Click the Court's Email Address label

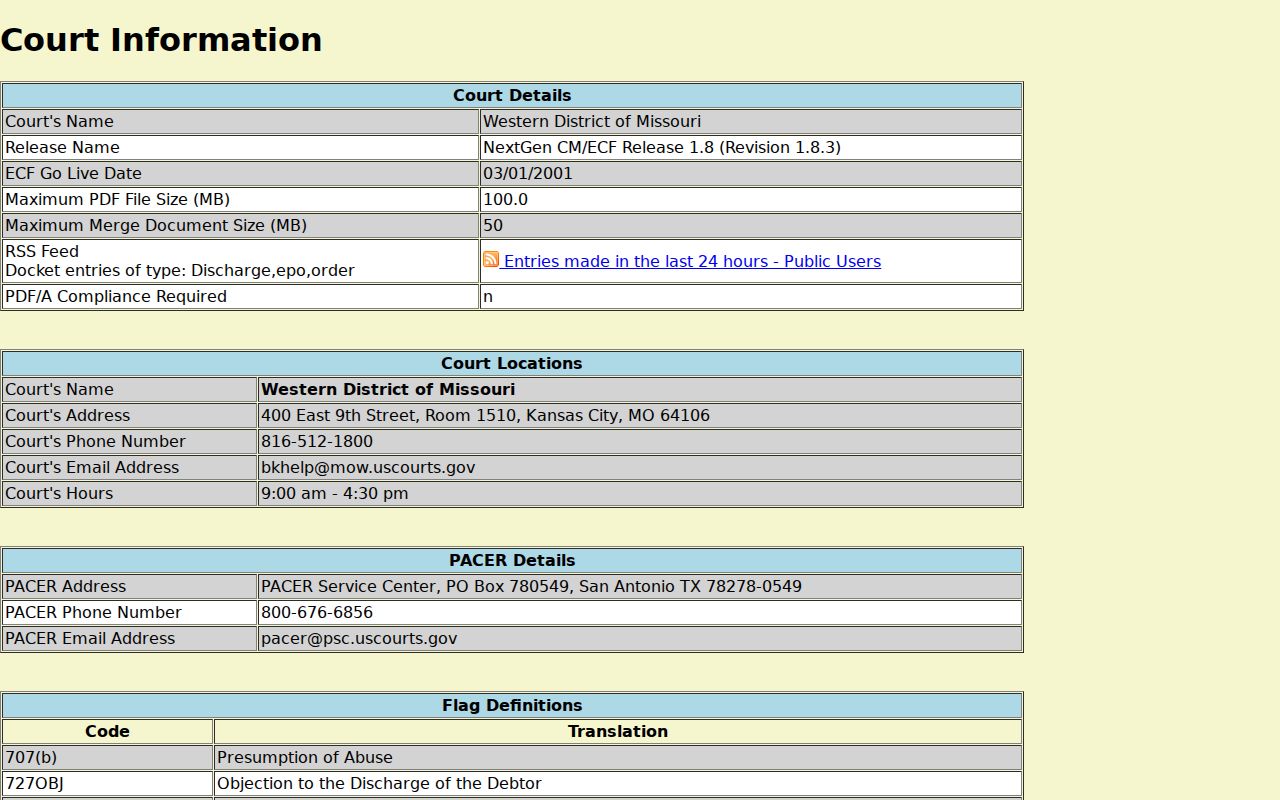coord(92,467)
